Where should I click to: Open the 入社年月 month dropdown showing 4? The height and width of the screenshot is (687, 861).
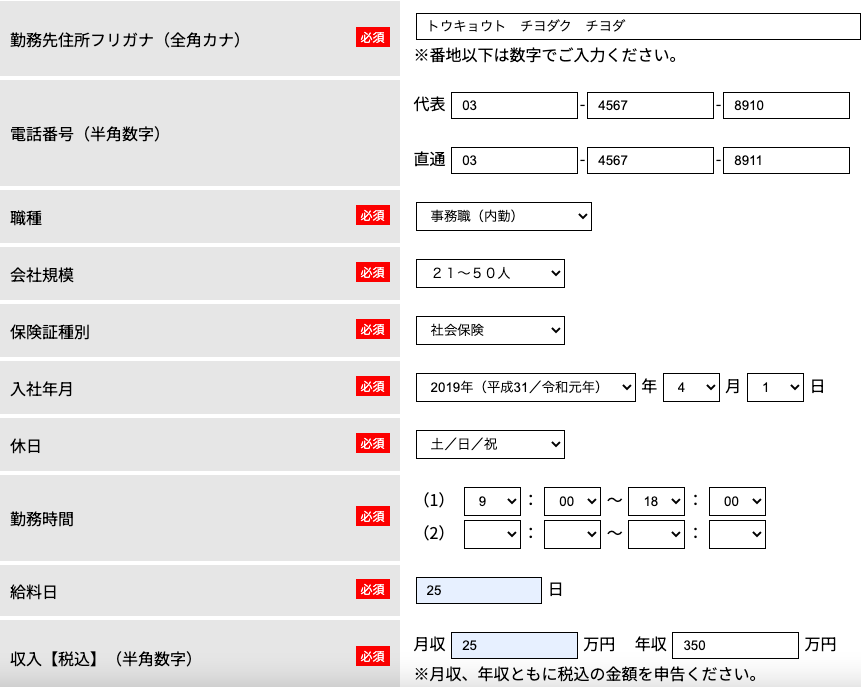click(691, 387)
